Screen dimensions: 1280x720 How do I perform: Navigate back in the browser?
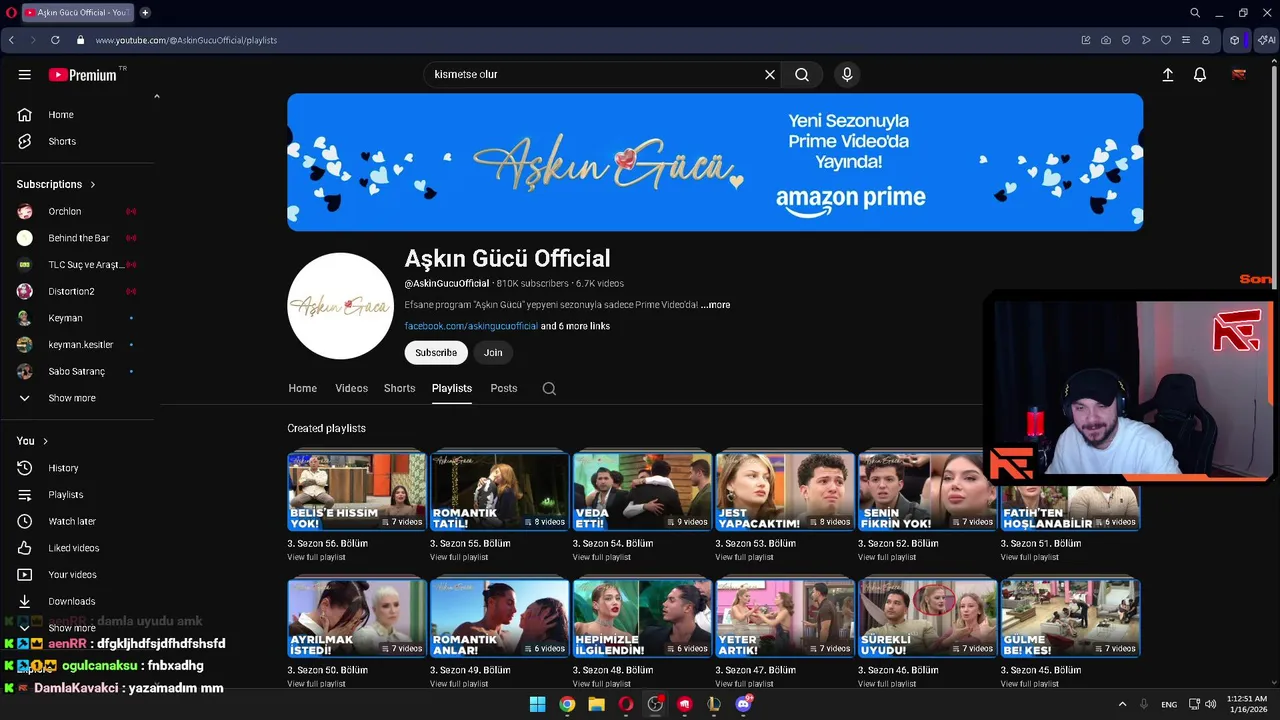pos(11,40)
